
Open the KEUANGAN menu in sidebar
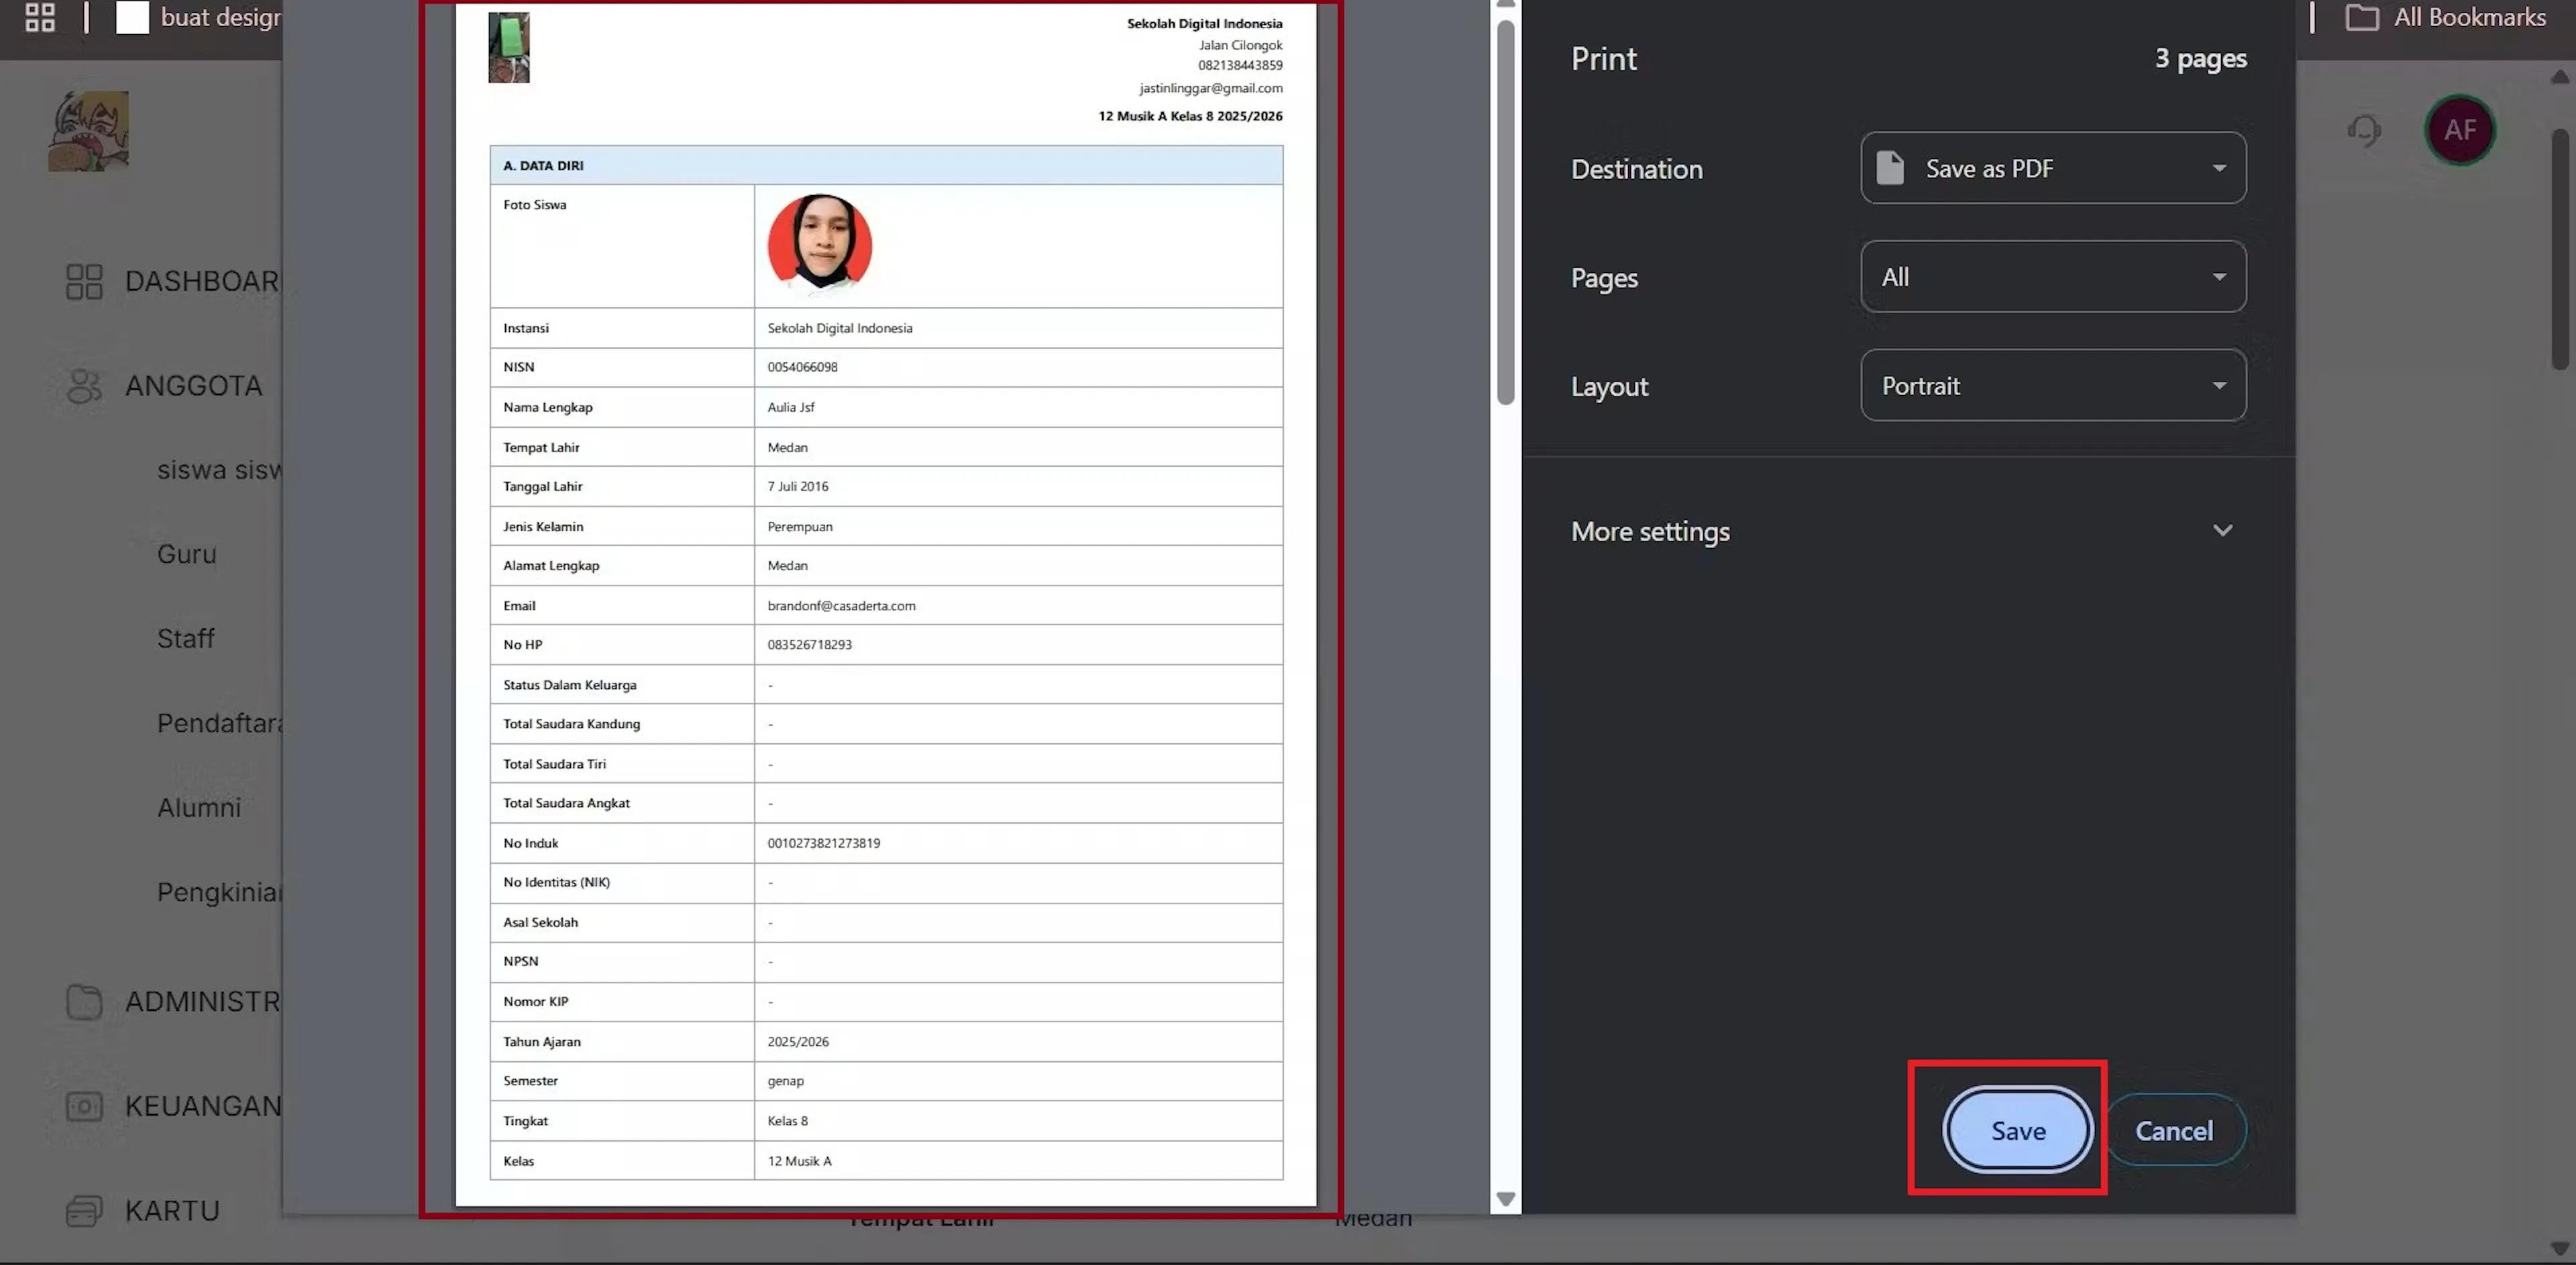coord(202,1106)
